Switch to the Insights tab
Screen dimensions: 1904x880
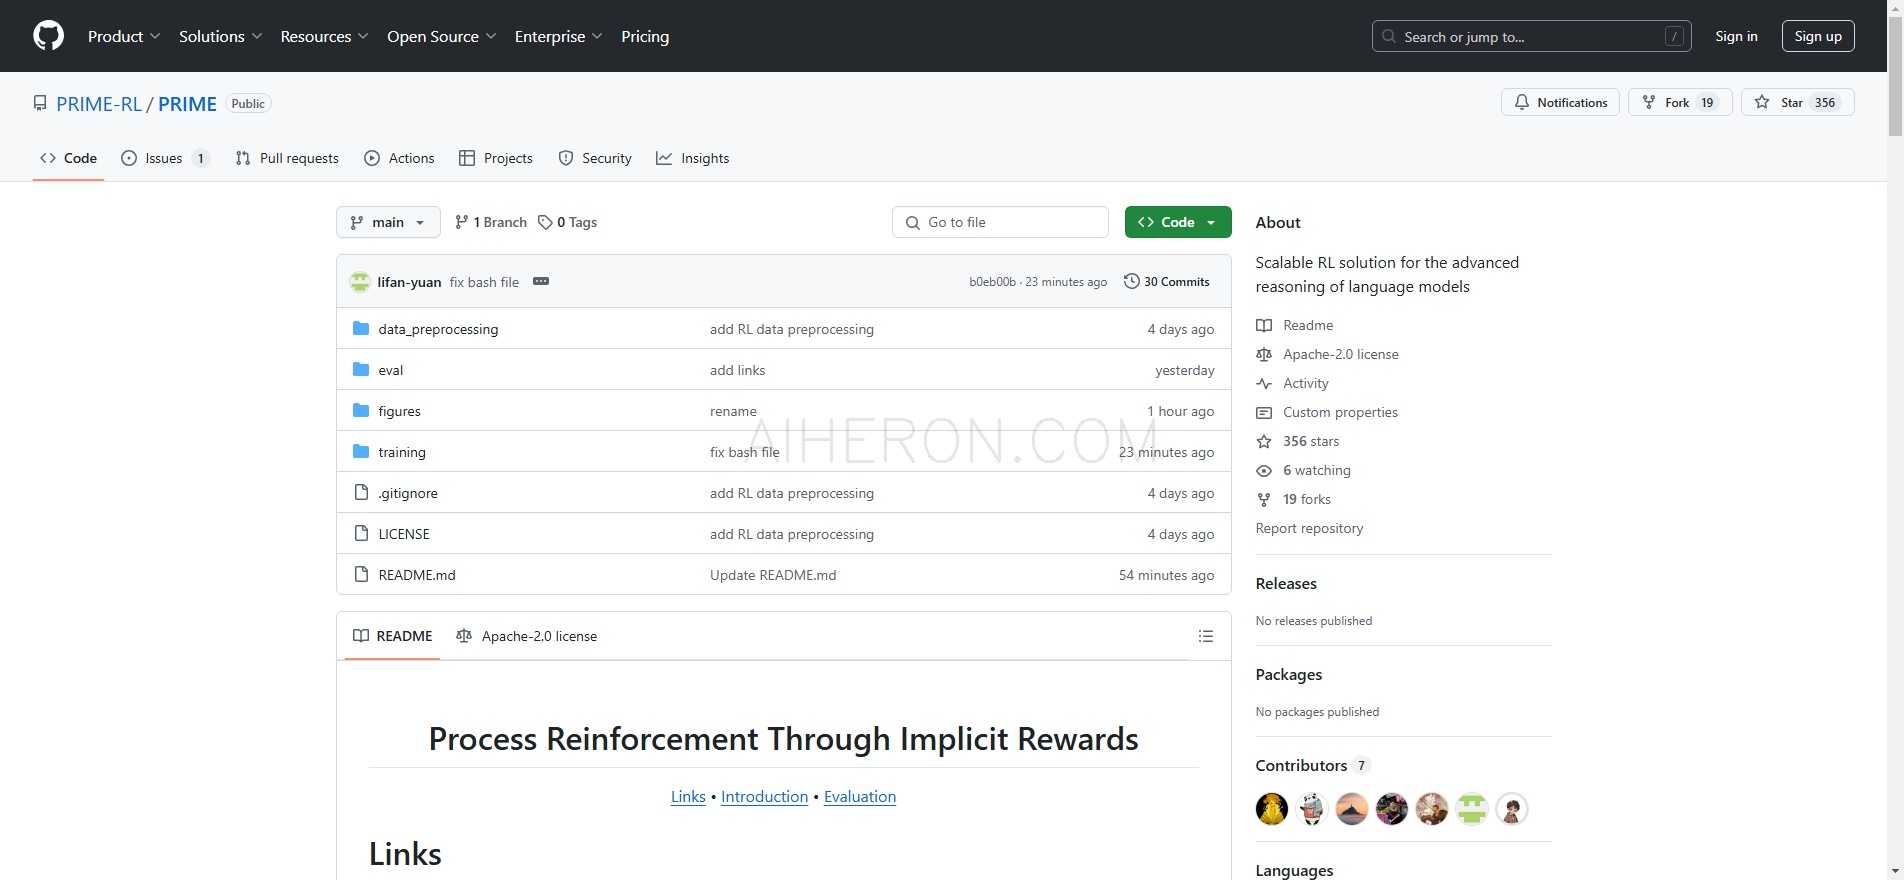point(692,158)
